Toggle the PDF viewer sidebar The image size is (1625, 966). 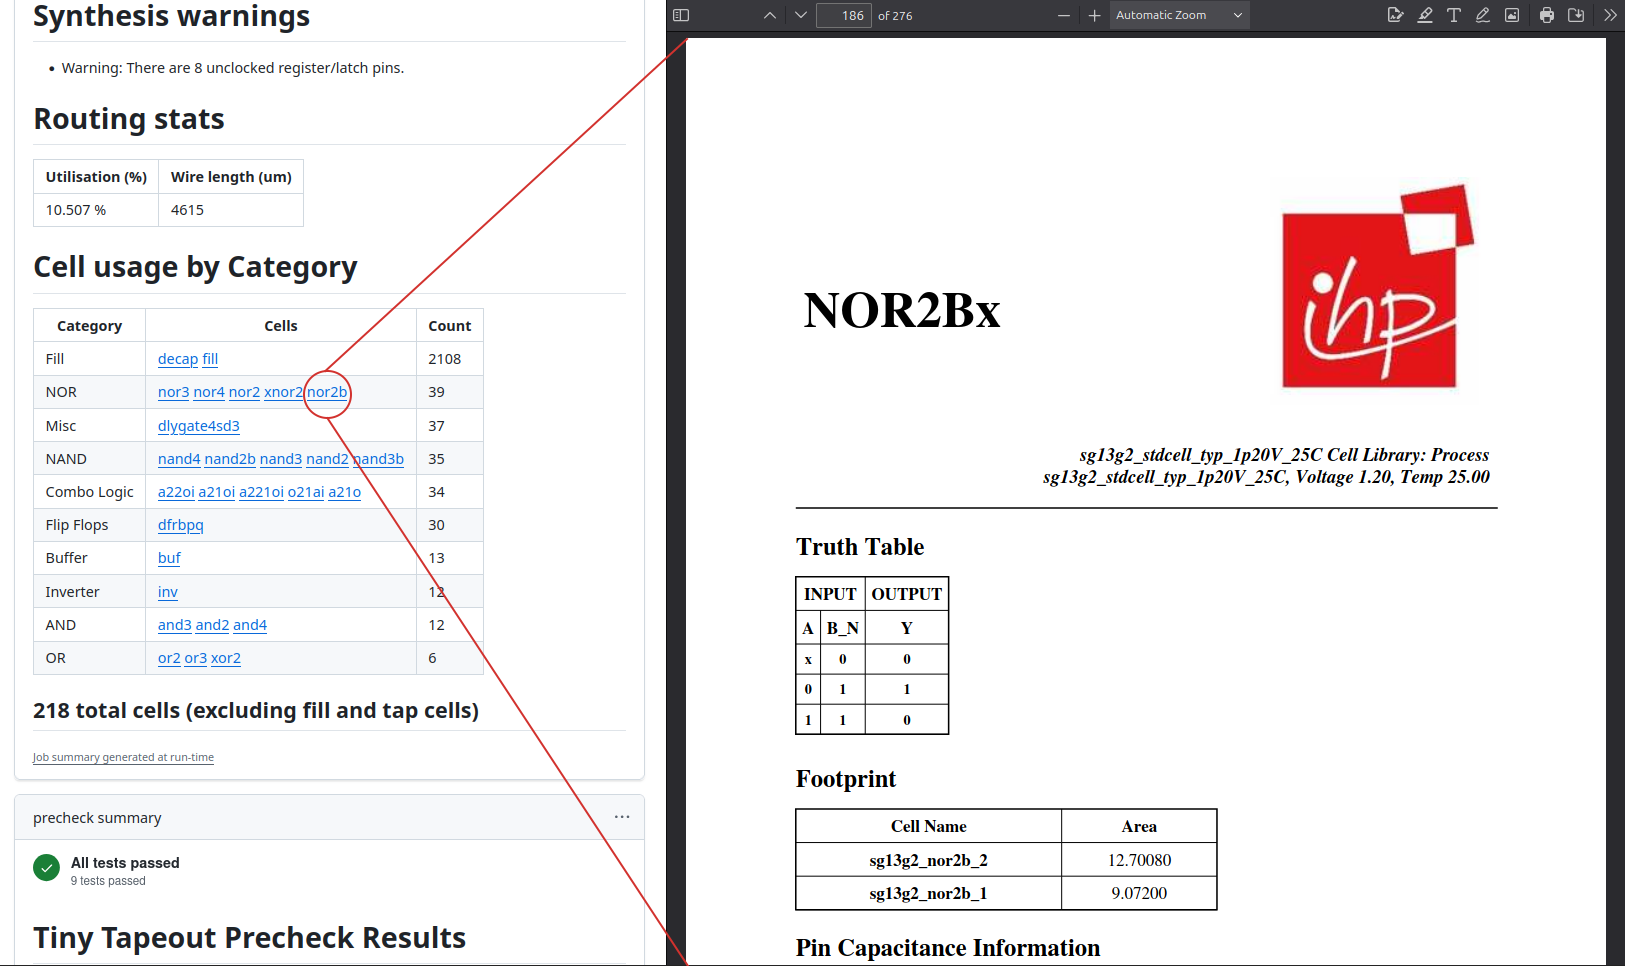pyautogui.click(x=681, y=15)
